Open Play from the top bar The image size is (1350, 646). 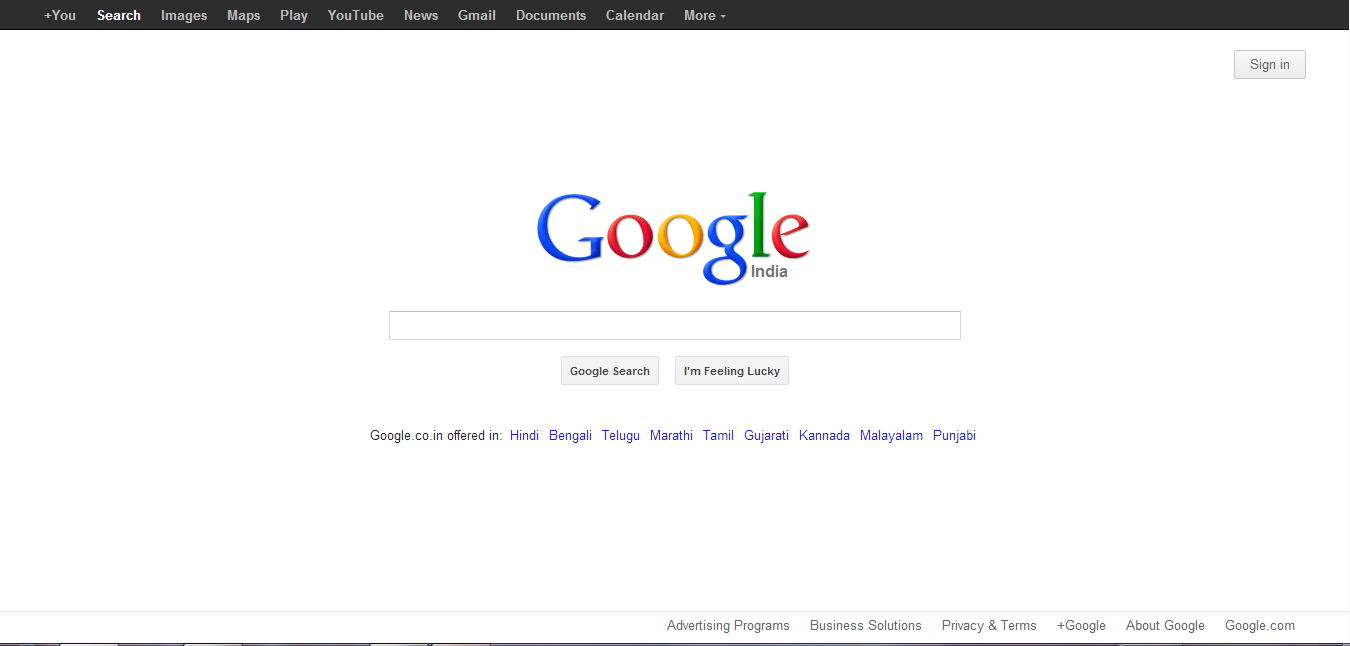(294, 15)
